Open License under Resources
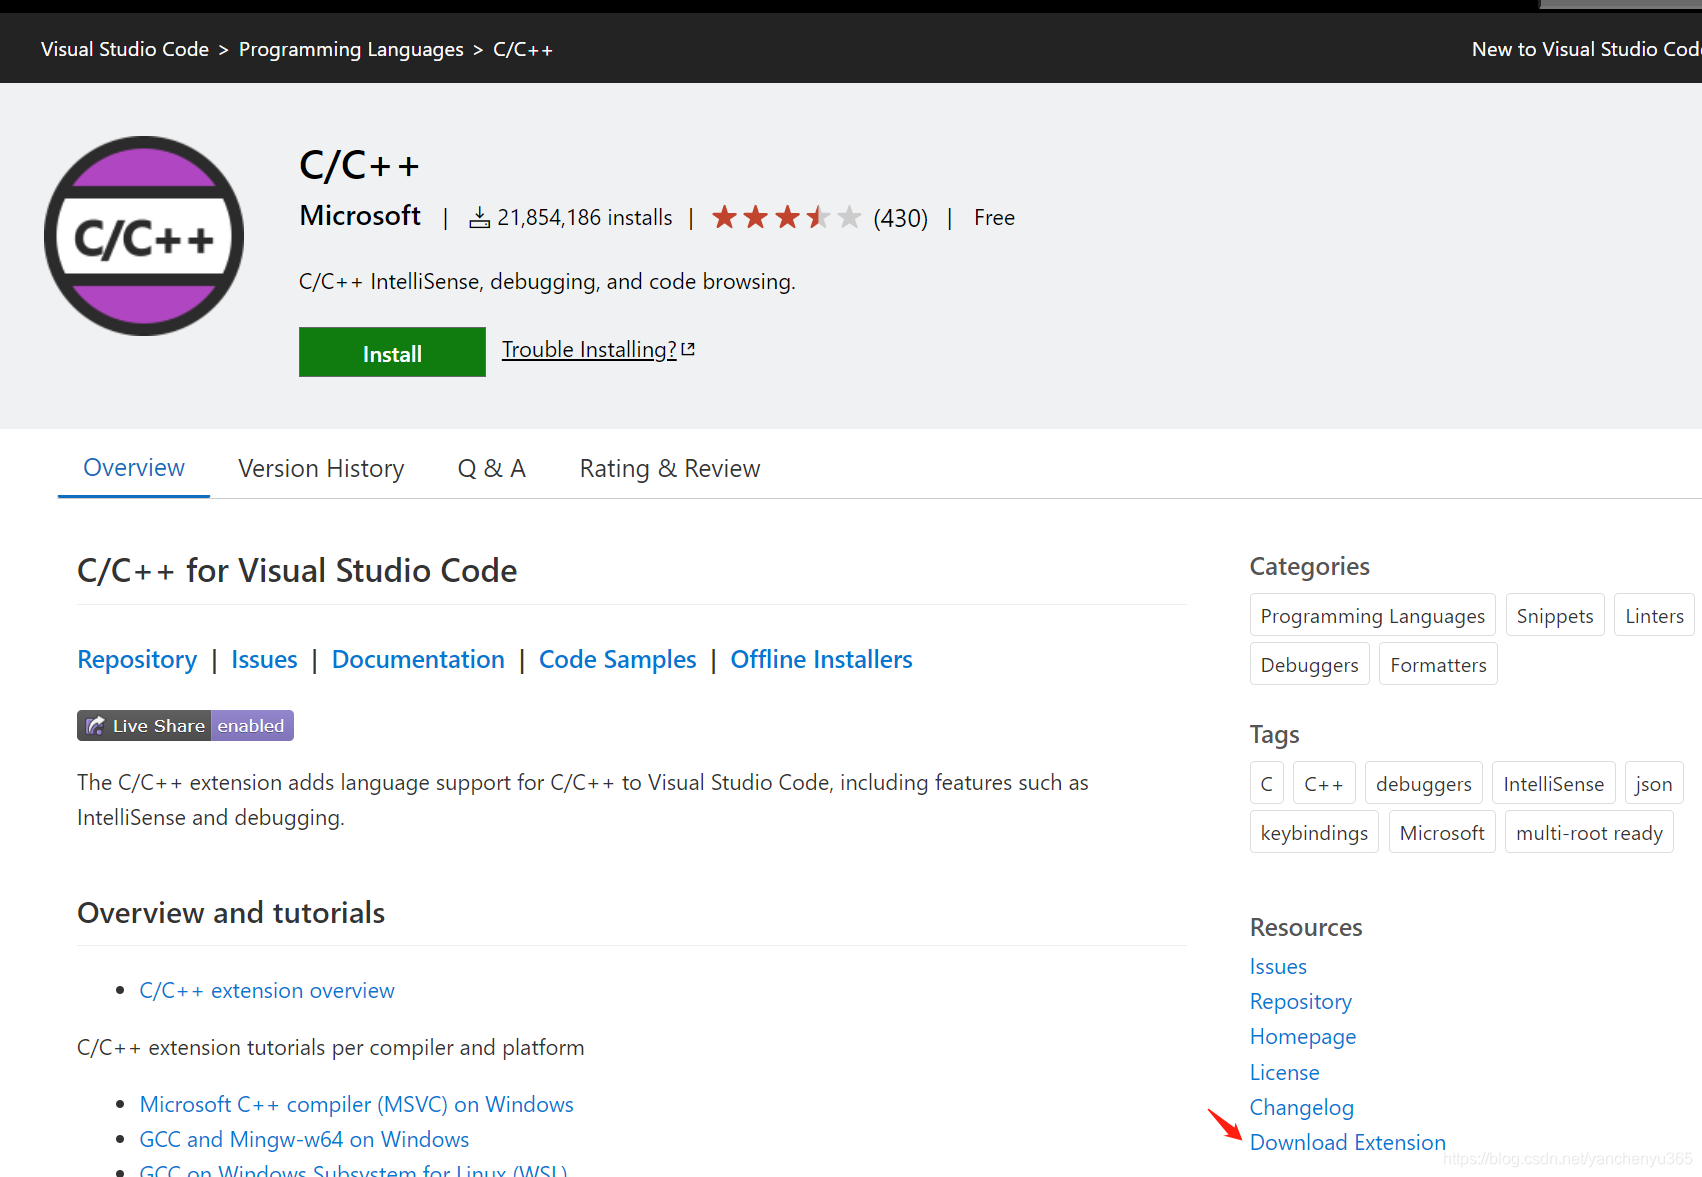 [1284, 1072]
